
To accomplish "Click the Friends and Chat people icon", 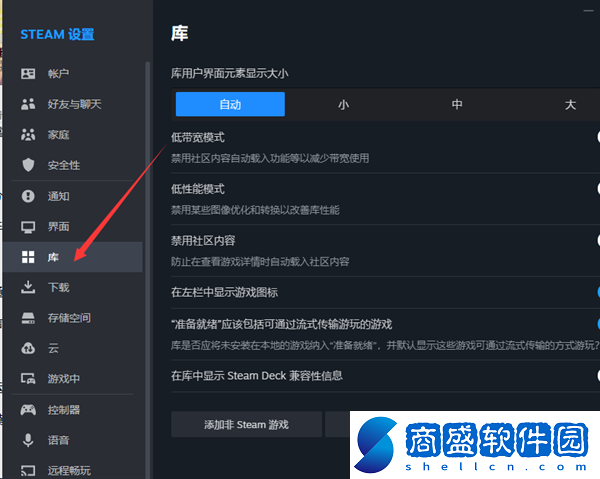I will 28,104.
